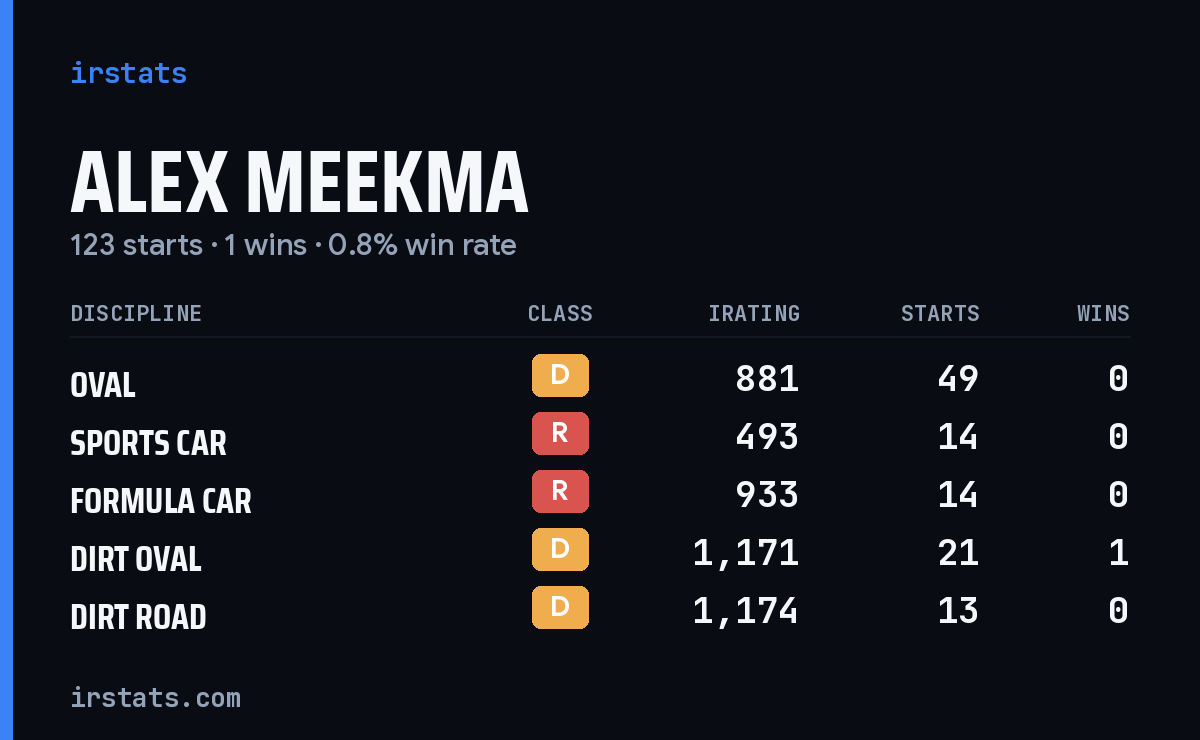Image resolution: width=1200 pixels, height=740 pixels.
Task: Click the 123 starts summary line
Action: (x=293, y=245)
